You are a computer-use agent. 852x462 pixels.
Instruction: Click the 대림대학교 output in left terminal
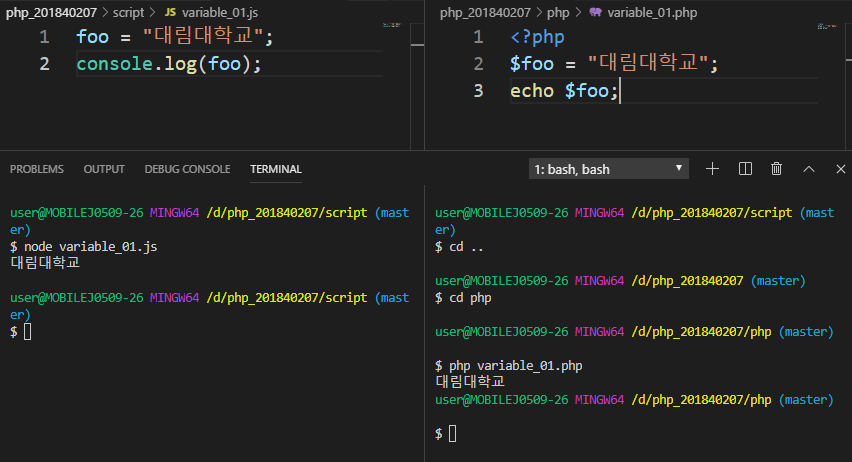pyautogui.click(x=45, y=263)
